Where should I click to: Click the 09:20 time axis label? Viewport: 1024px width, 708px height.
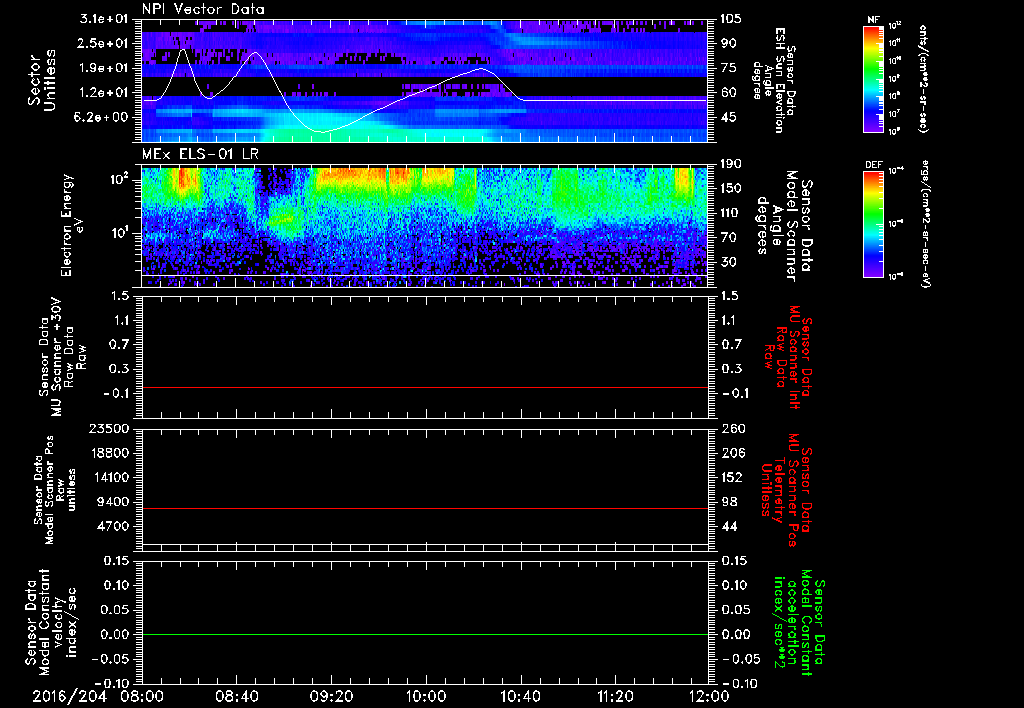coord(332,697)
